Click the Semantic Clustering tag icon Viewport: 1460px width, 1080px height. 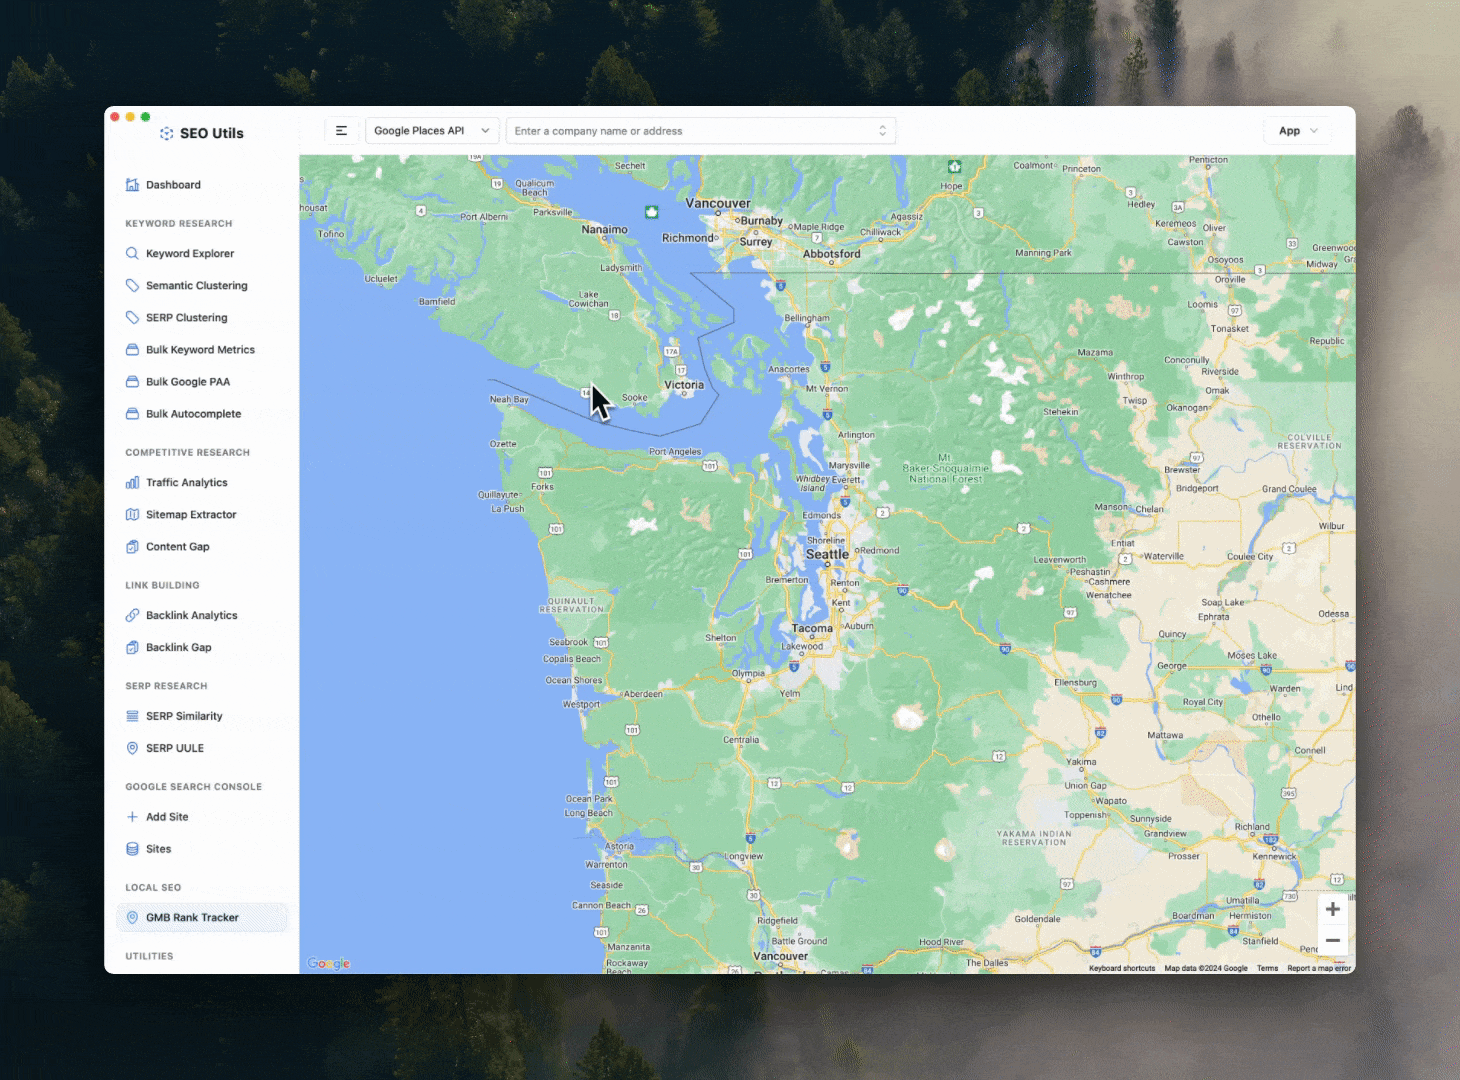[x=132, y=286]
